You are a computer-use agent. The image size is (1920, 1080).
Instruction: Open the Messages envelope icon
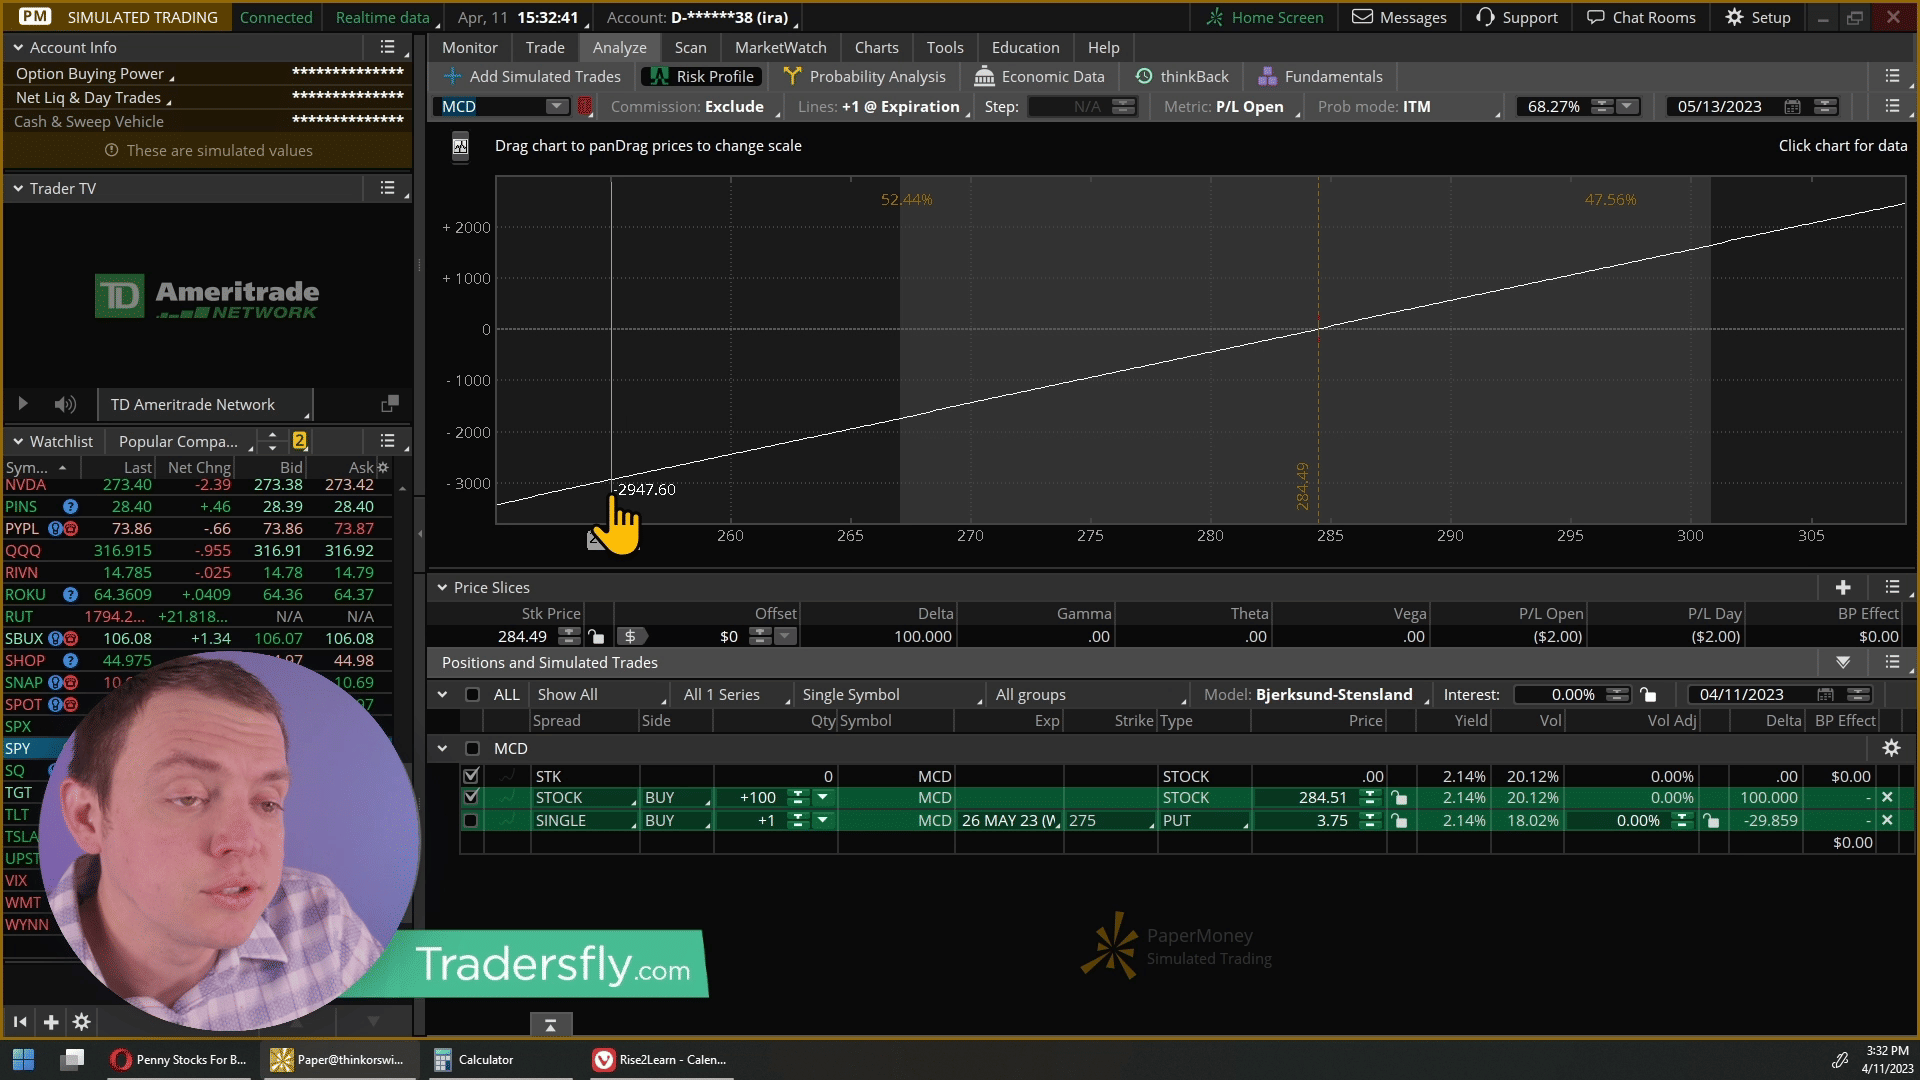click(x=1361, y=17)
